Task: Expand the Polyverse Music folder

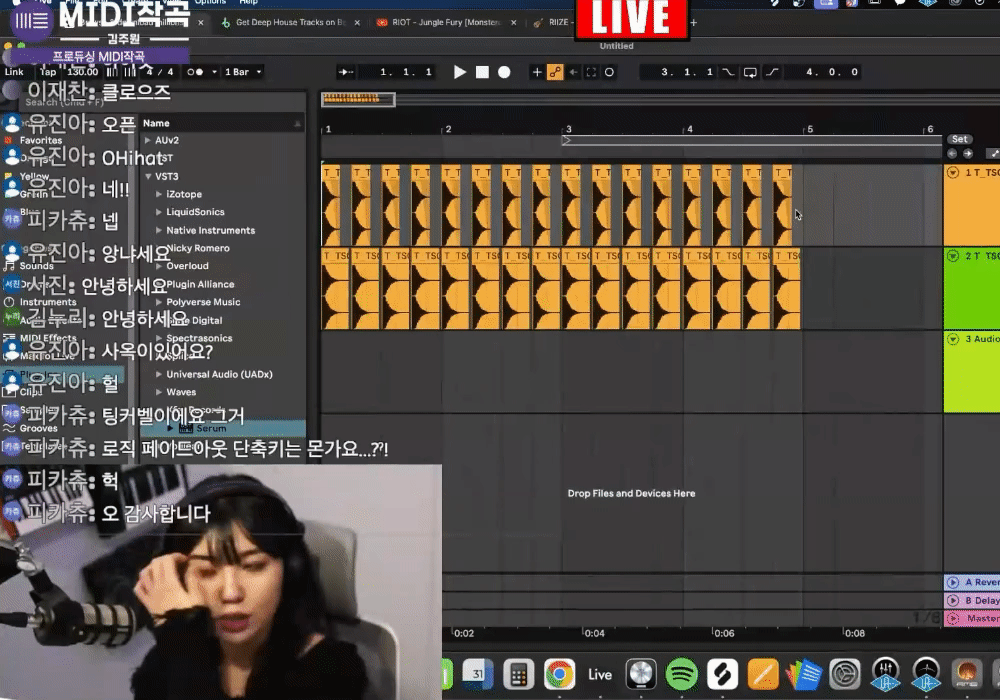Action: 159,302
